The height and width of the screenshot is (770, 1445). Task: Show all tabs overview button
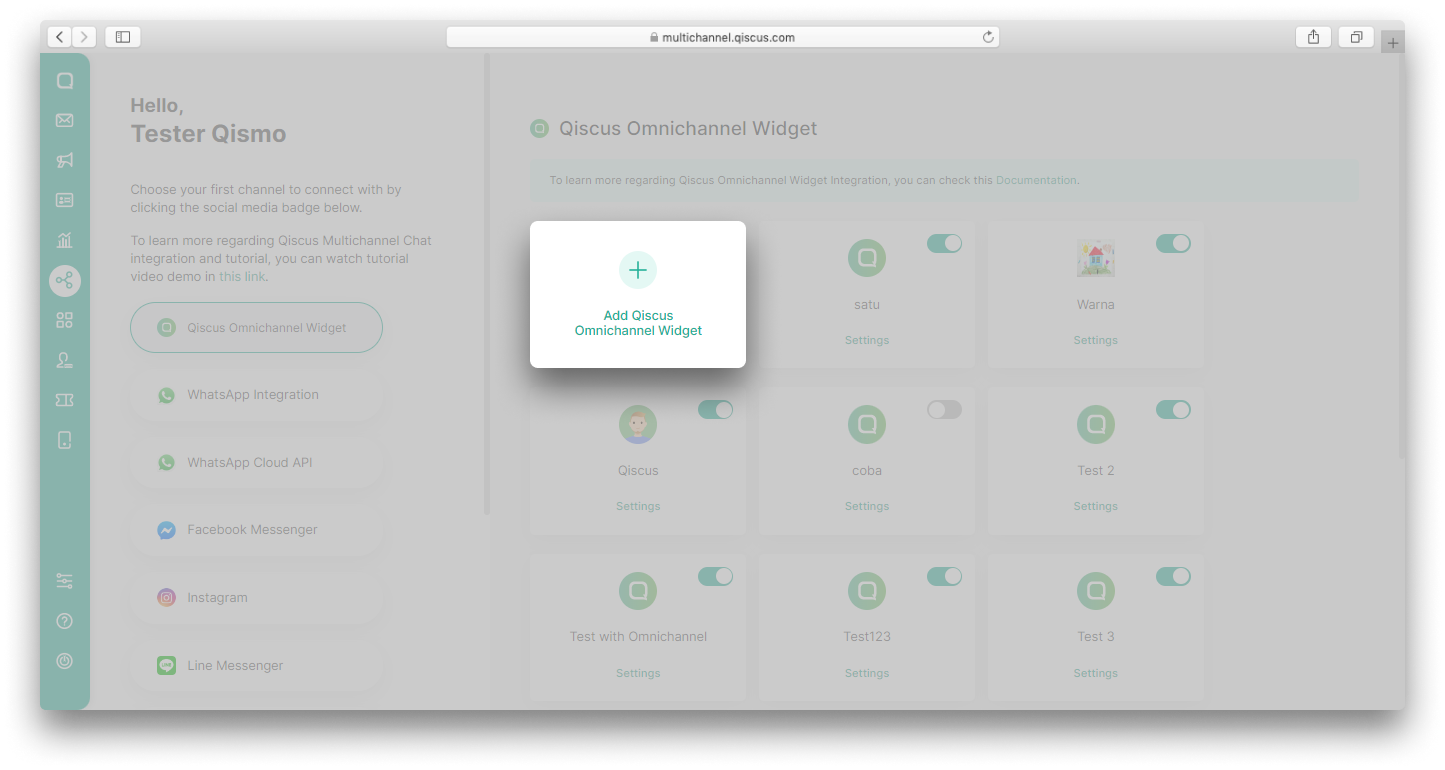pyautogui.click(x=1356, y=37)
